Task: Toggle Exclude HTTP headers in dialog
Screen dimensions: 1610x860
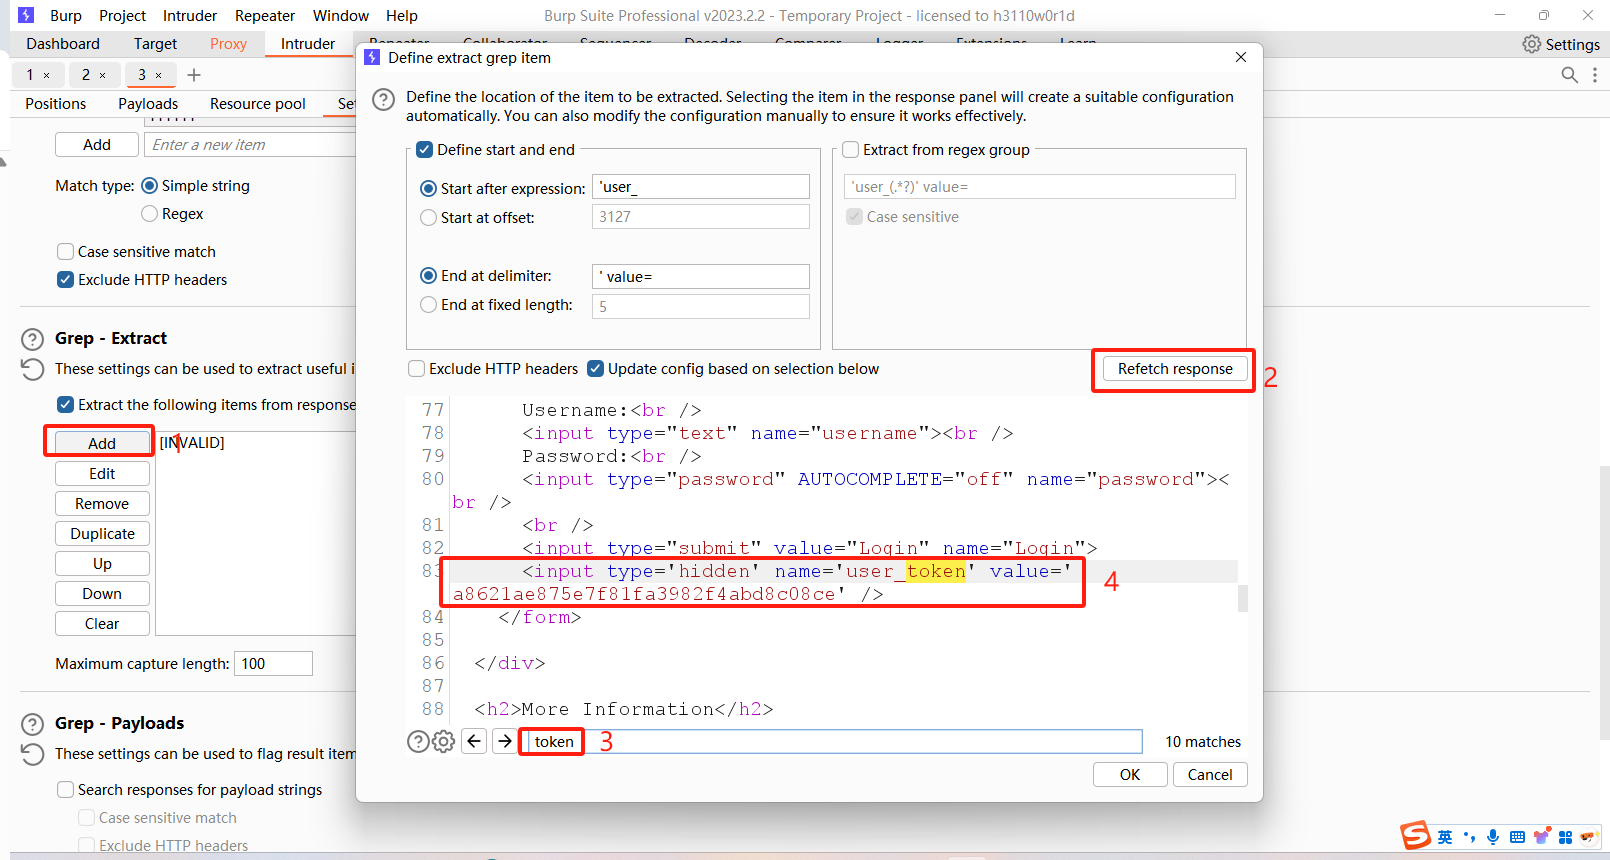Action: [x=417, y=369]
